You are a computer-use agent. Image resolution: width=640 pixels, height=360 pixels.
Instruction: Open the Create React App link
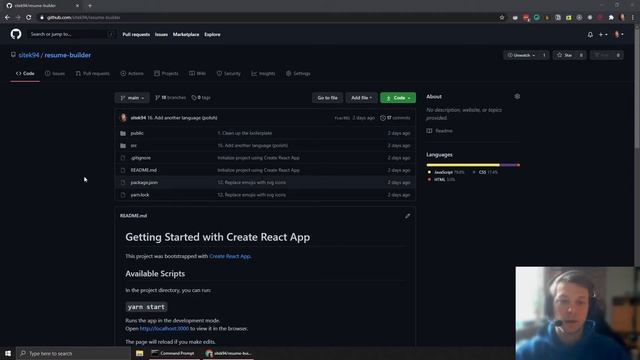(x=230, y=256)
